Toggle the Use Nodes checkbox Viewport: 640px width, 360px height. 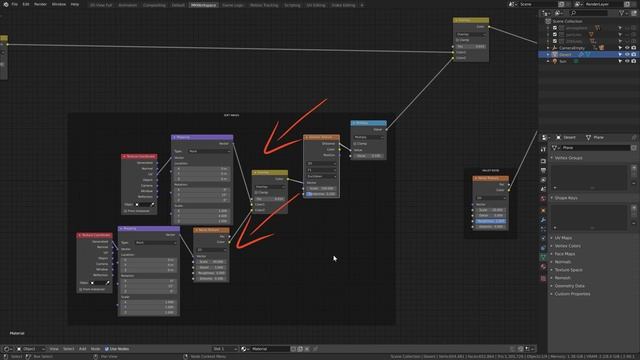[x=107, y=349]
